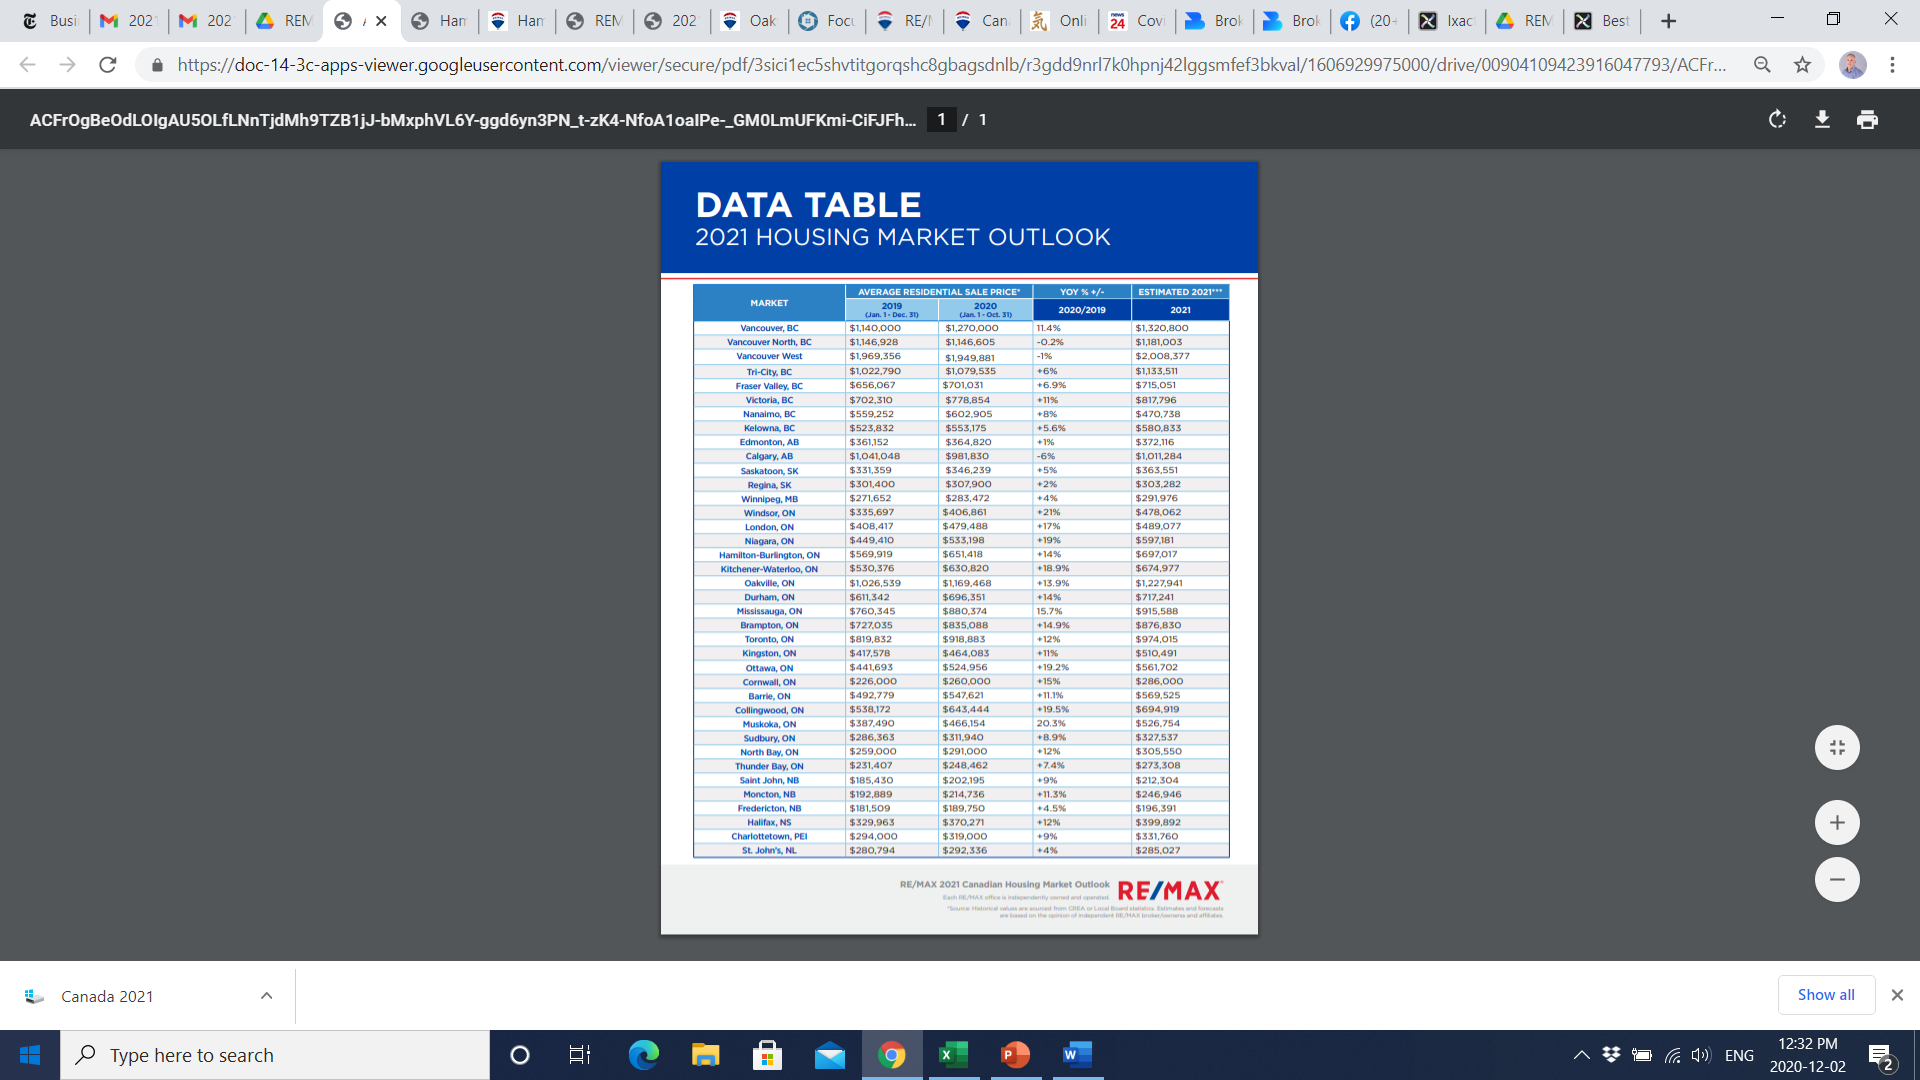1920x1080 pixels.
Task: Open File Explorer from taskbar
Action: [705, 1055]
